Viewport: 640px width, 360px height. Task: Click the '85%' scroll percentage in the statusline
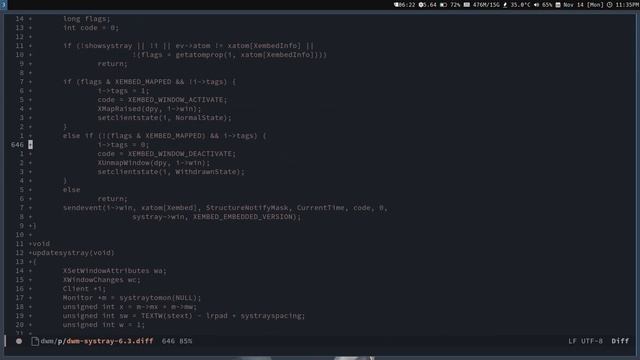[186, 341]
